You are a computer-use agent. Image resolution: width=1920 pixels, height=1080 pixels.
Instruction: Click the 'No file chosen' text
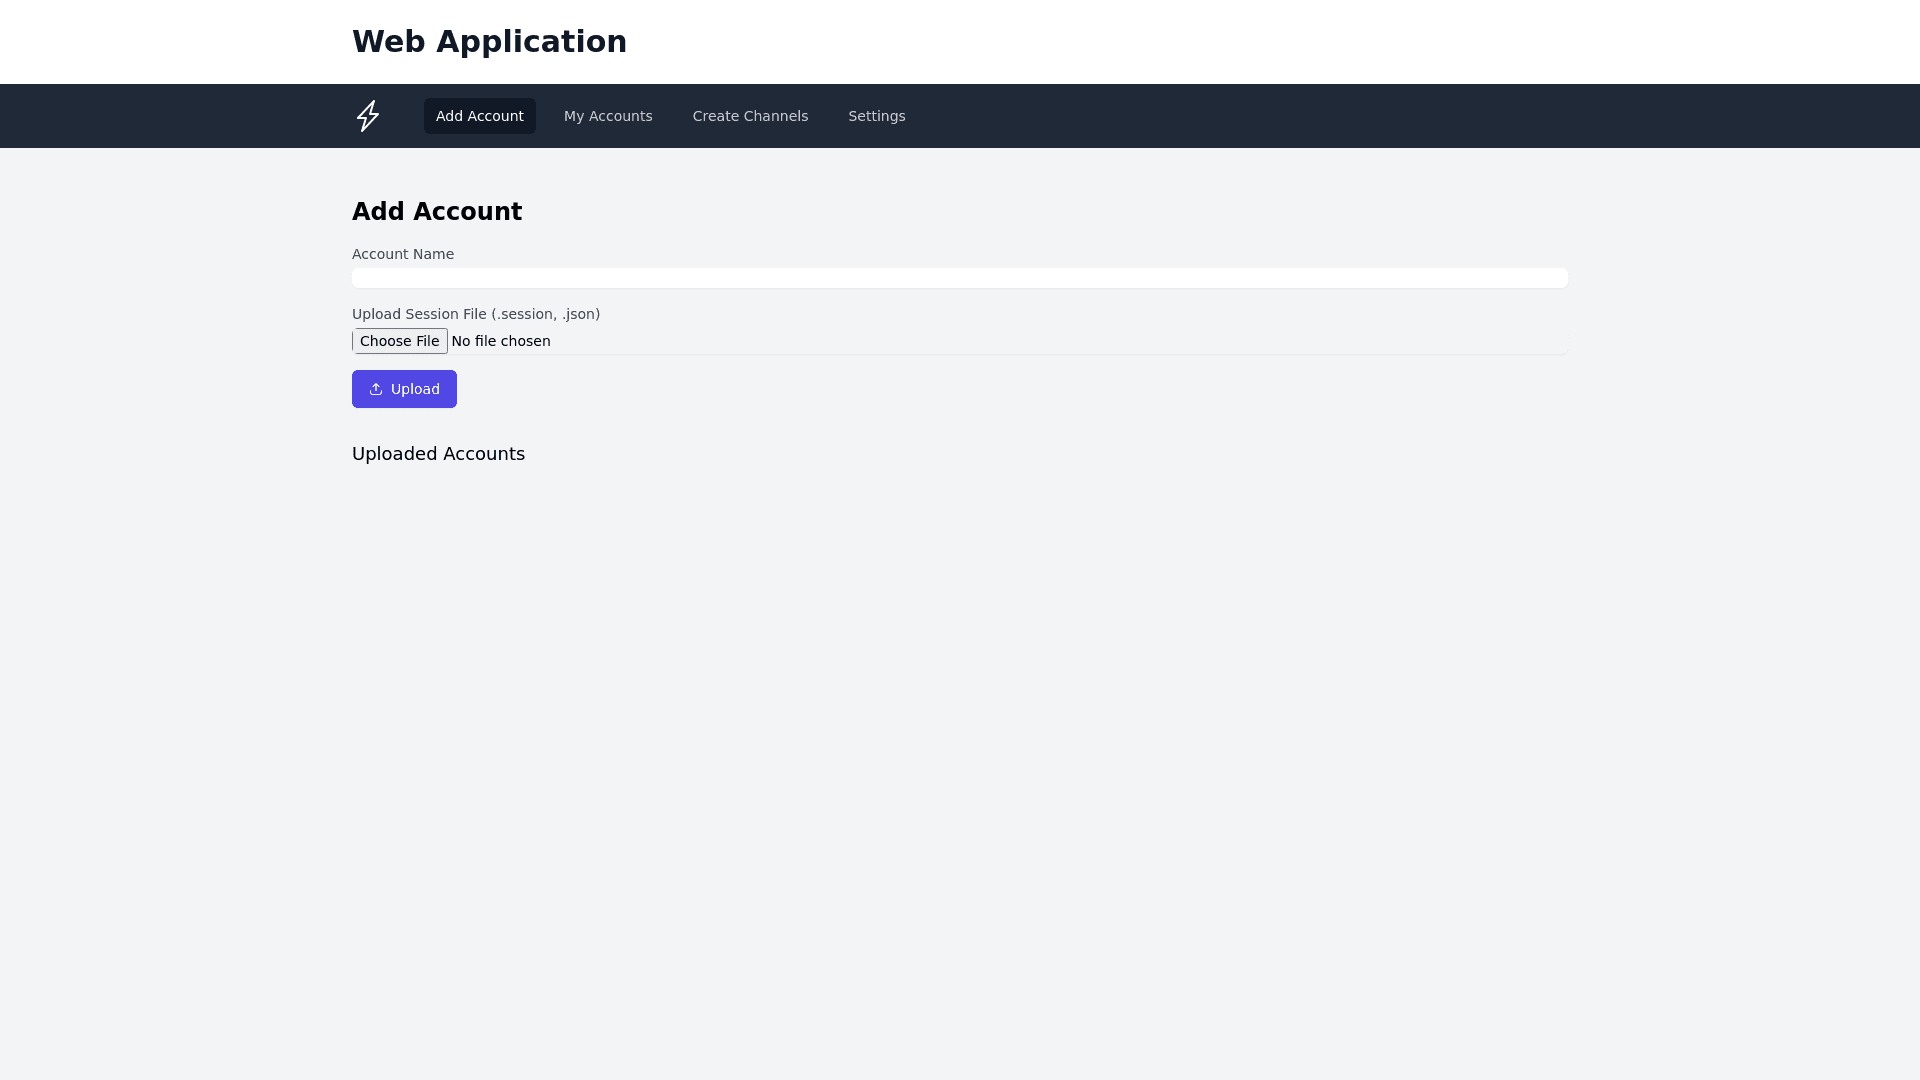(500, 341)
